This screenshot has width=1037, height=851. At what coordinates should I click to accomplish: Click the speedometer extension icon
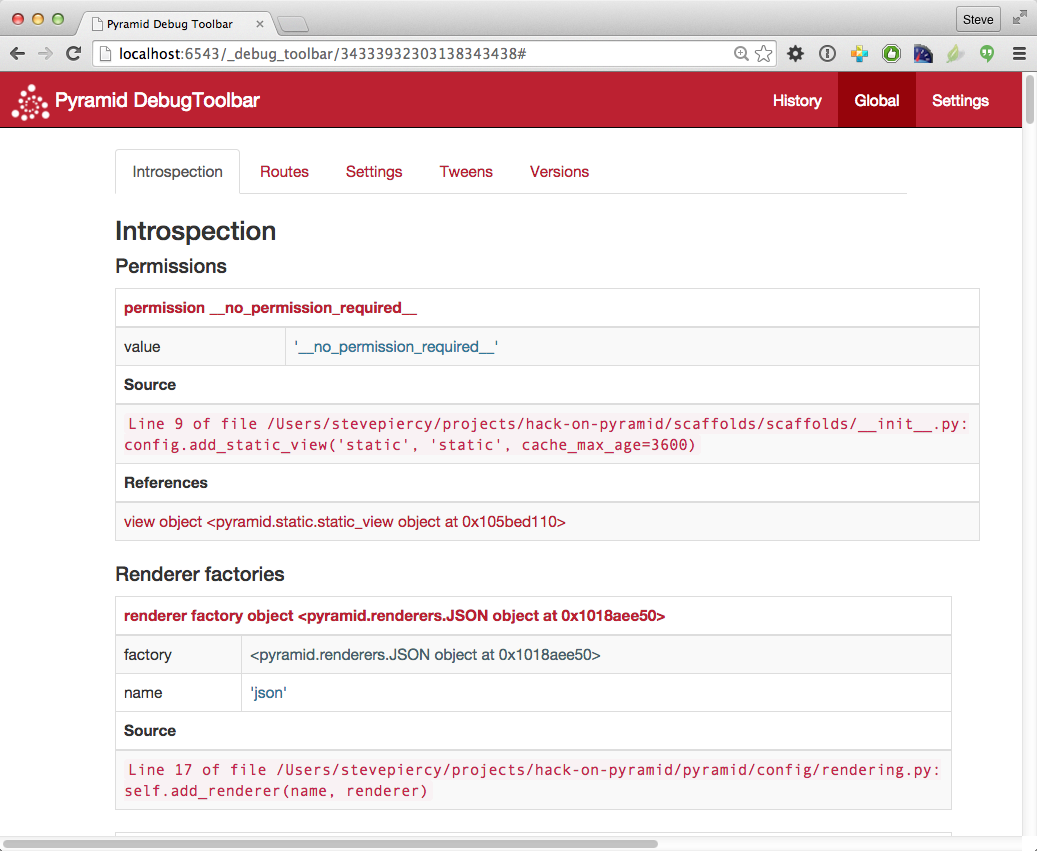(923, 54)
